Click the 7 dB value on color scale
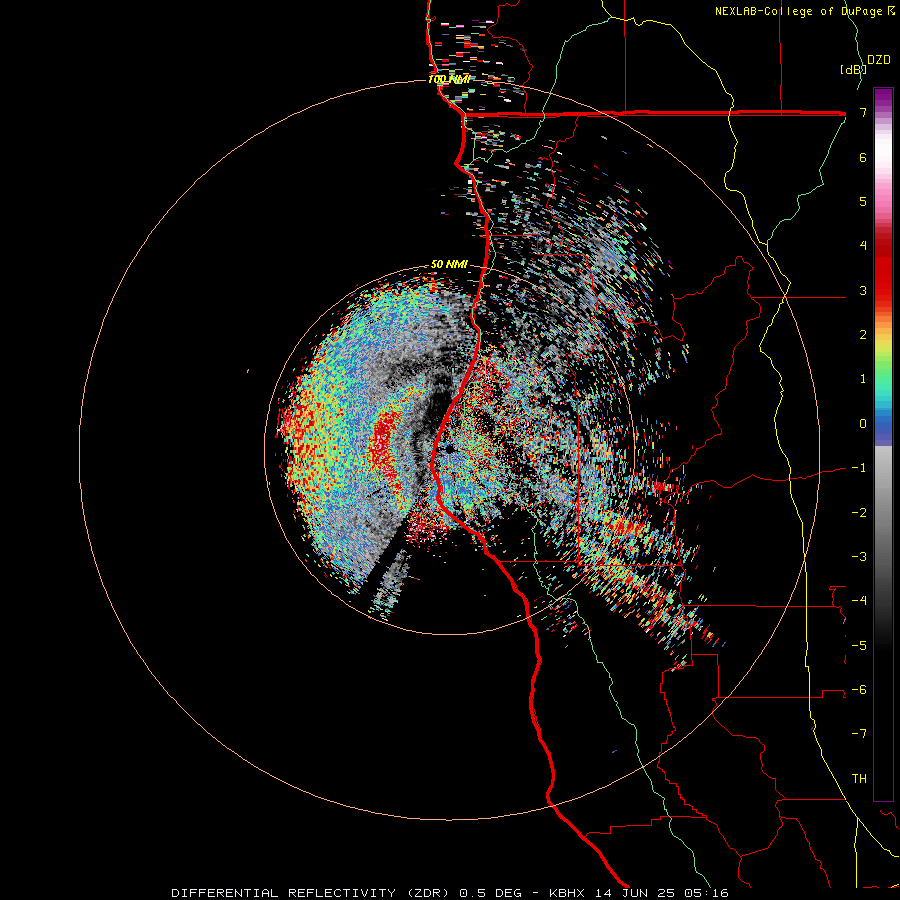 point(863,112)
